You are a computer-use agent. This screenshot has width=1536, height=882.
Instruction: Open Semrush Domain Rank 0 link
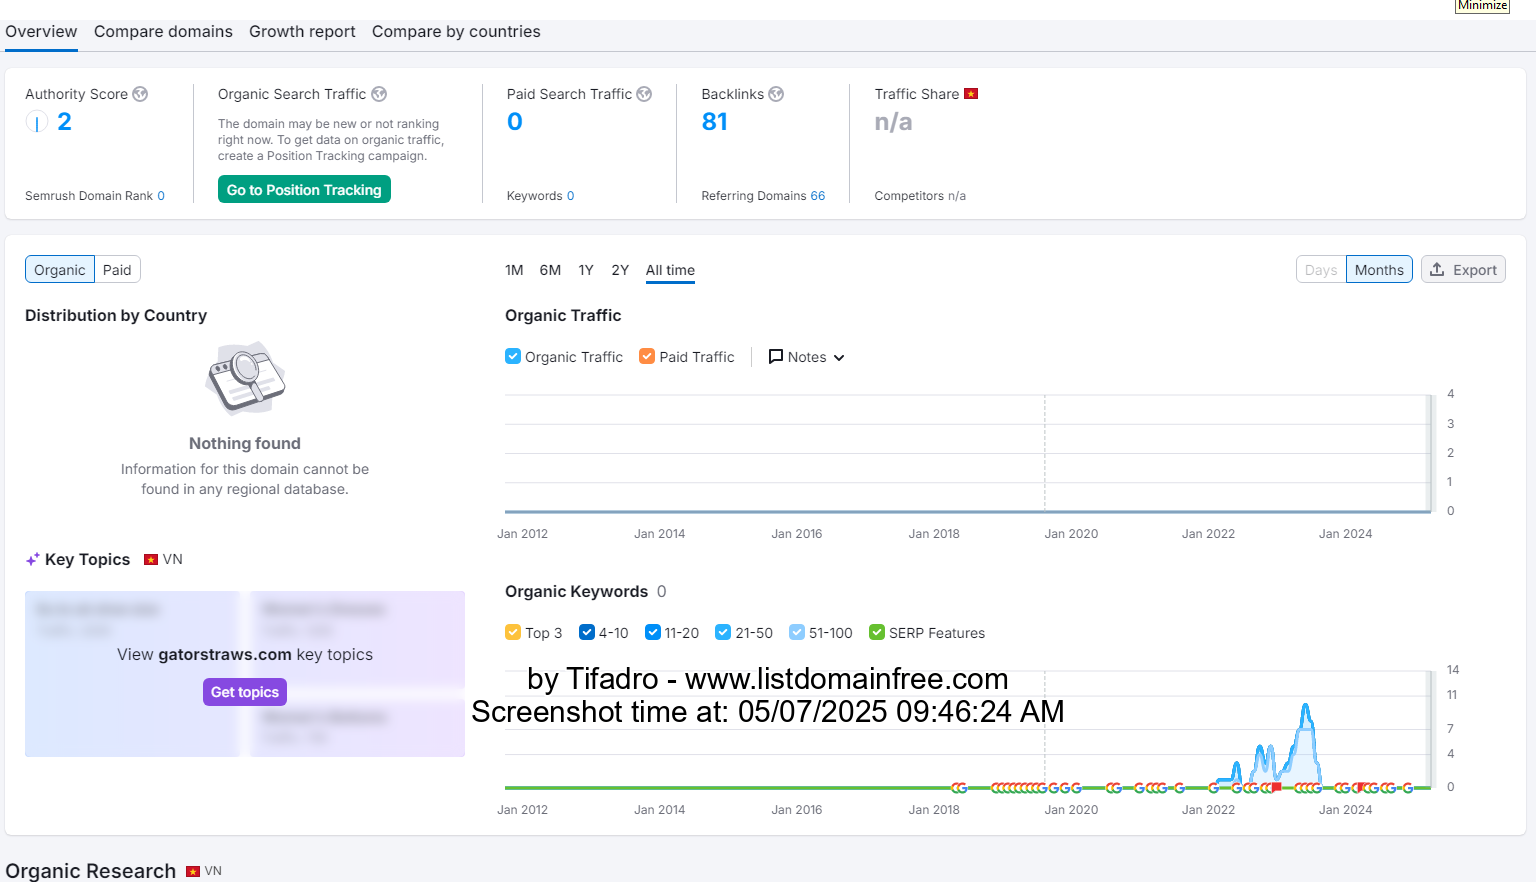tap(161, 196)
